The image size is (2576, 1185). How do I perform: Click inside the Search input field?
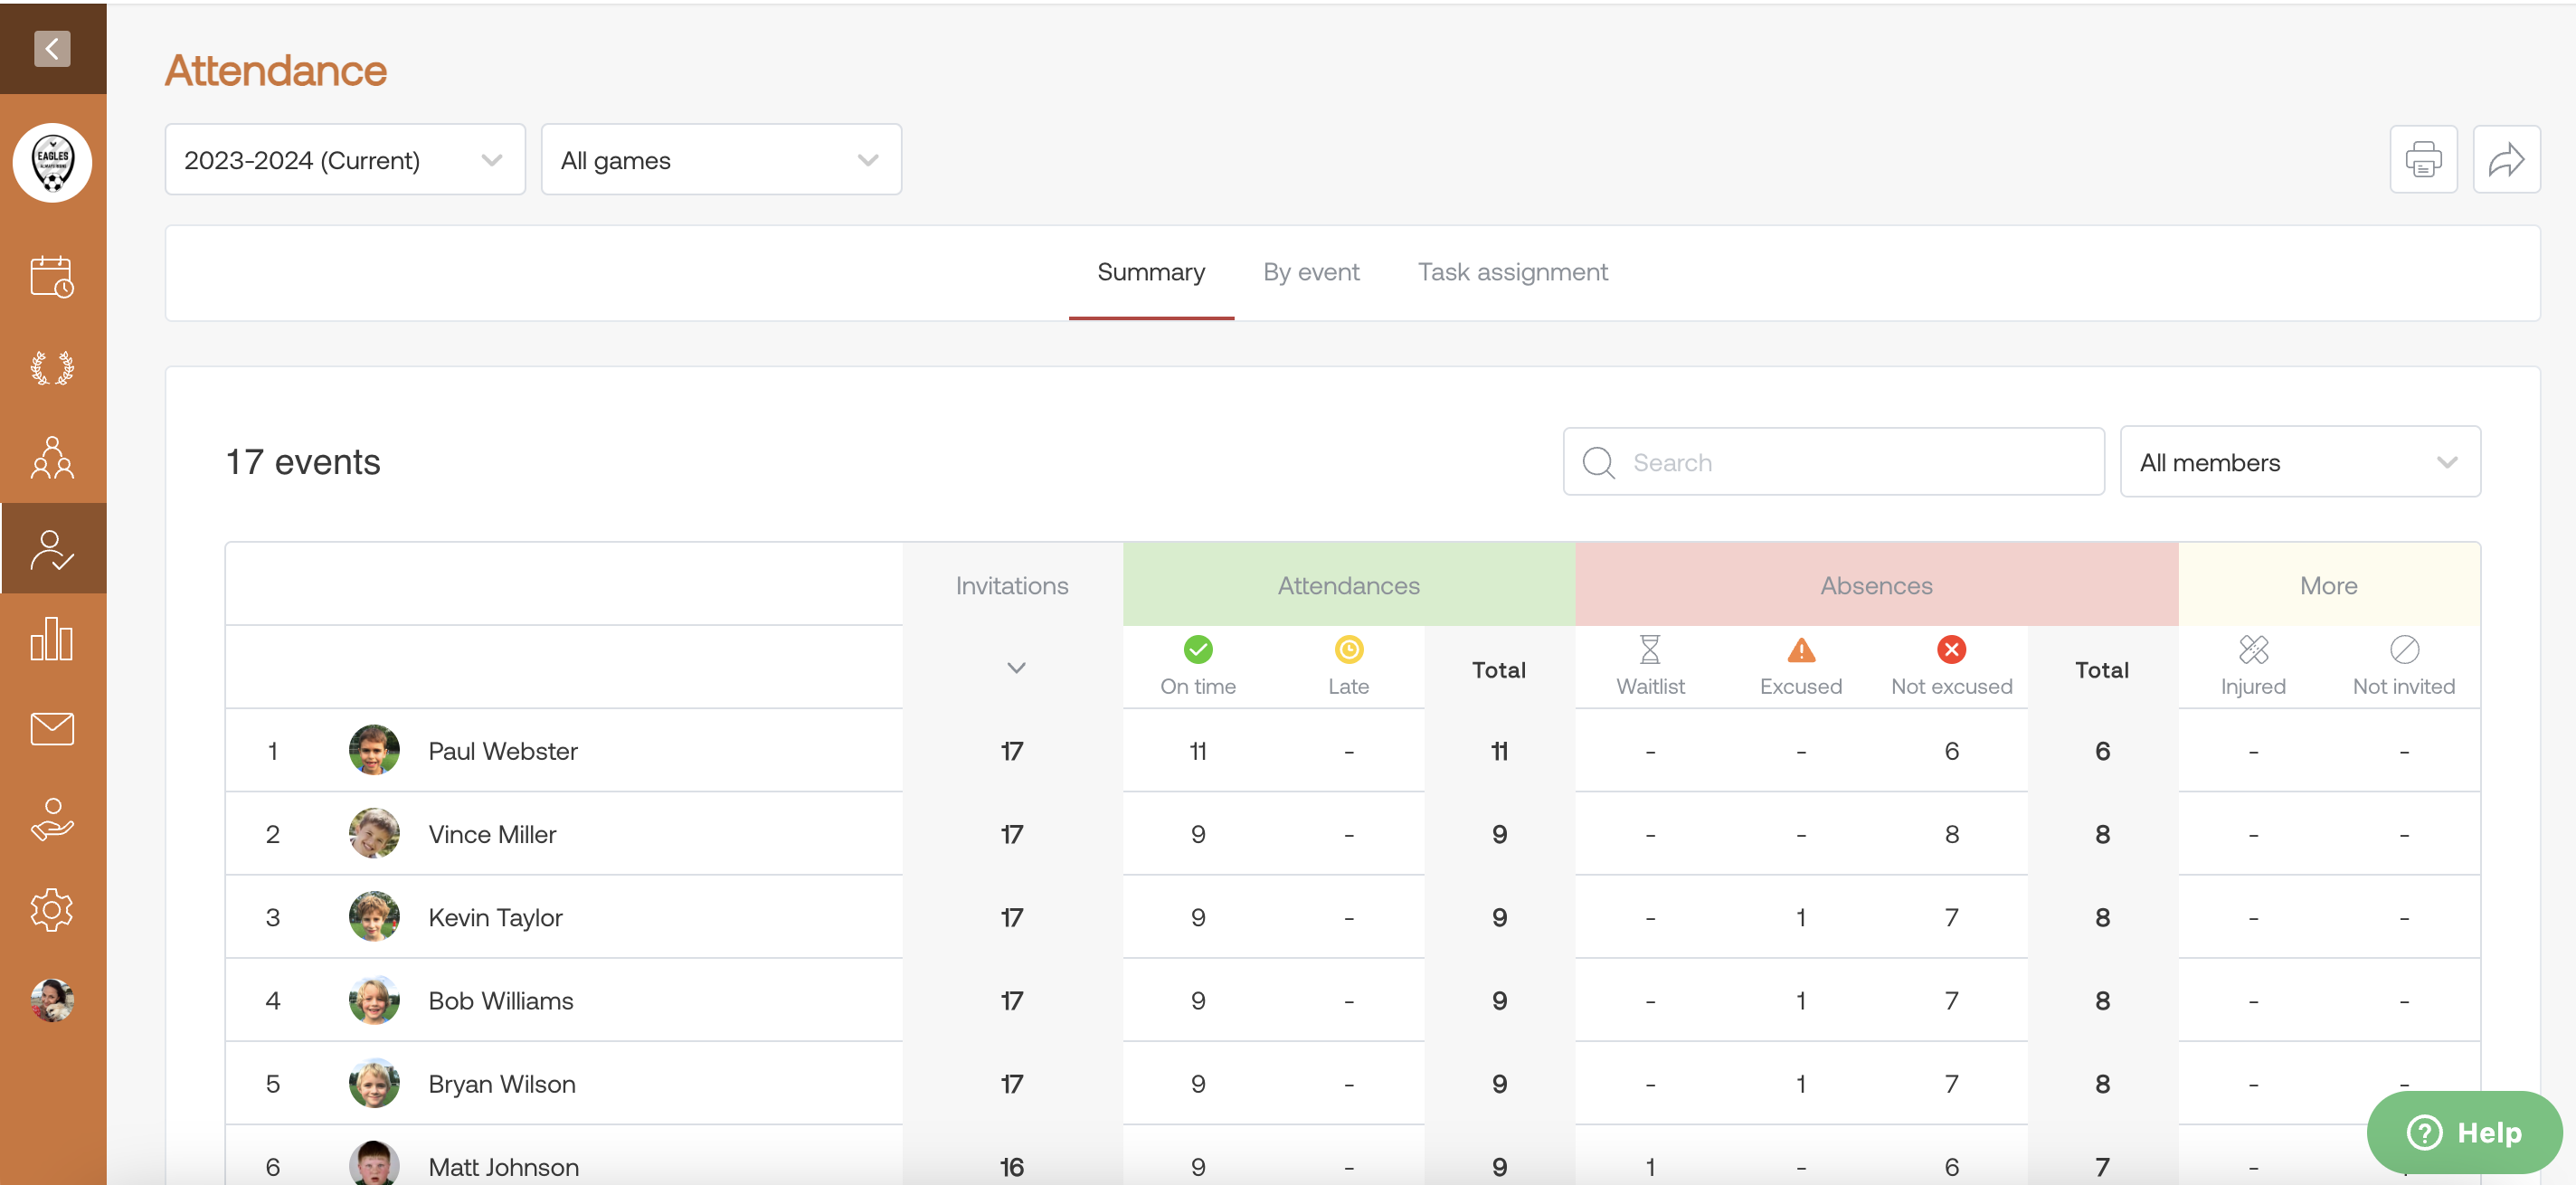click(x=1833, y=462)
